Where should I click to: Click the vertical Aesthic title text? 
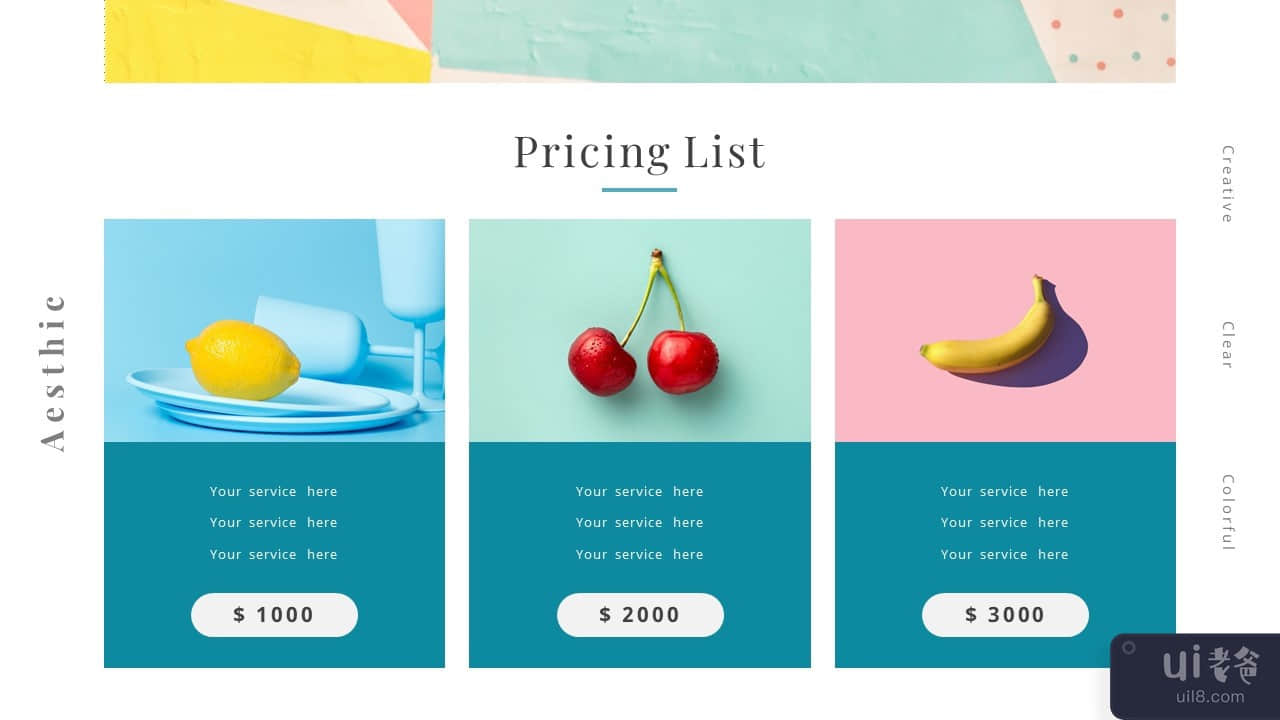(x=54, y=372)
